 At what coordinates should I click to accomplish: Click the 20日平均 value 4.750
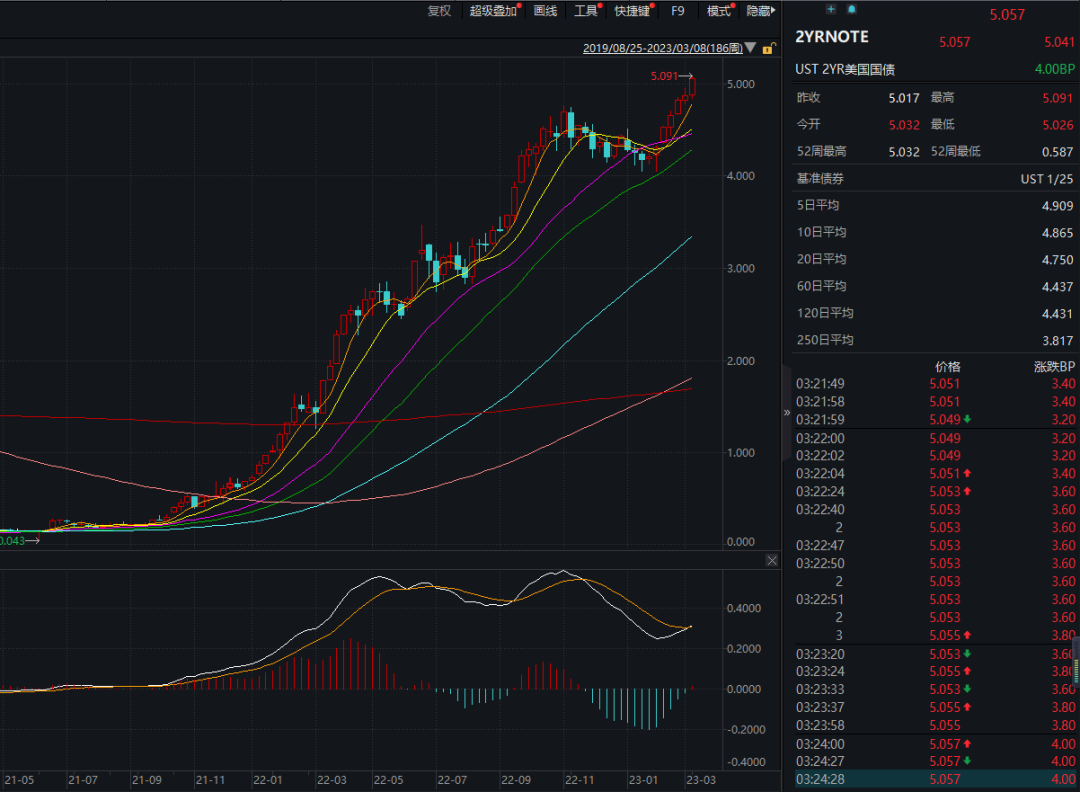(1058, 260)
